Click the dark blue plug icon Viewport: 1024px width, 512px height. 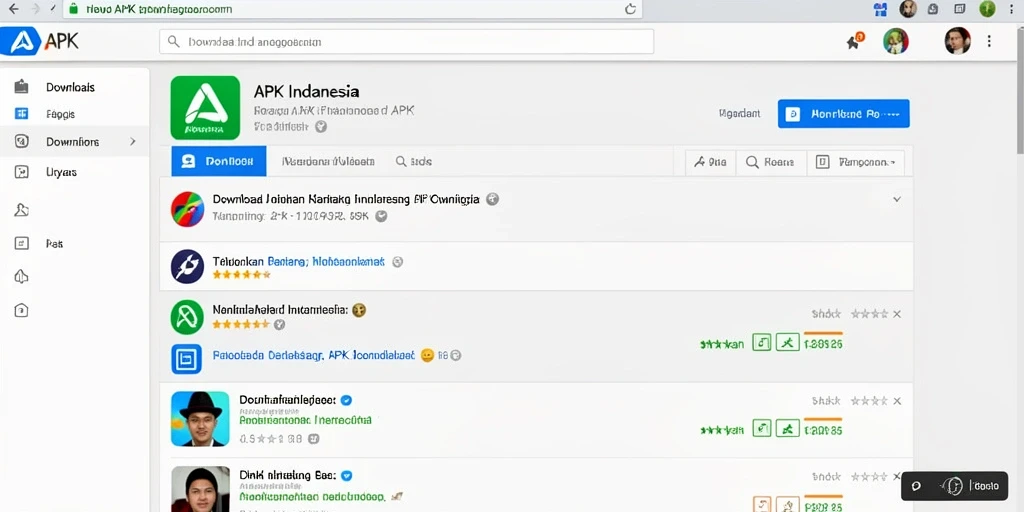coord(187,267)
